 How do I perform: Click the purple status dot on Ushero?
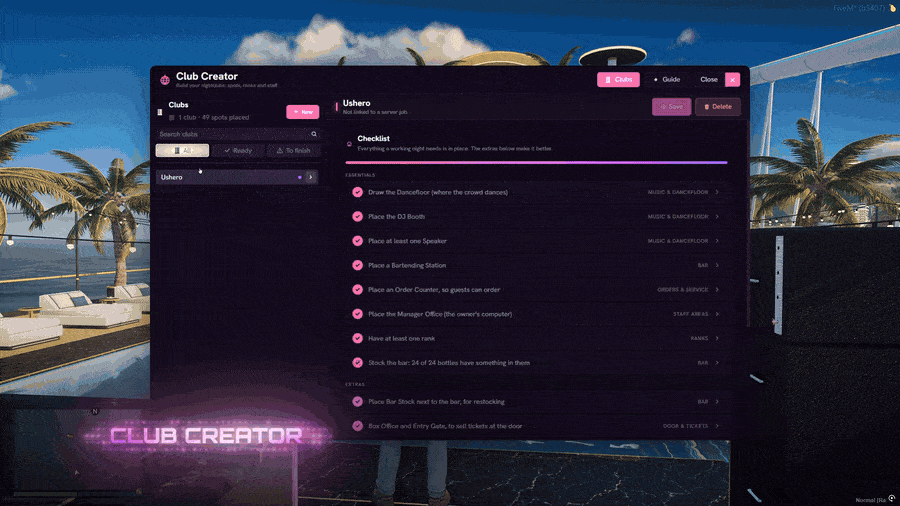[300, 177]
